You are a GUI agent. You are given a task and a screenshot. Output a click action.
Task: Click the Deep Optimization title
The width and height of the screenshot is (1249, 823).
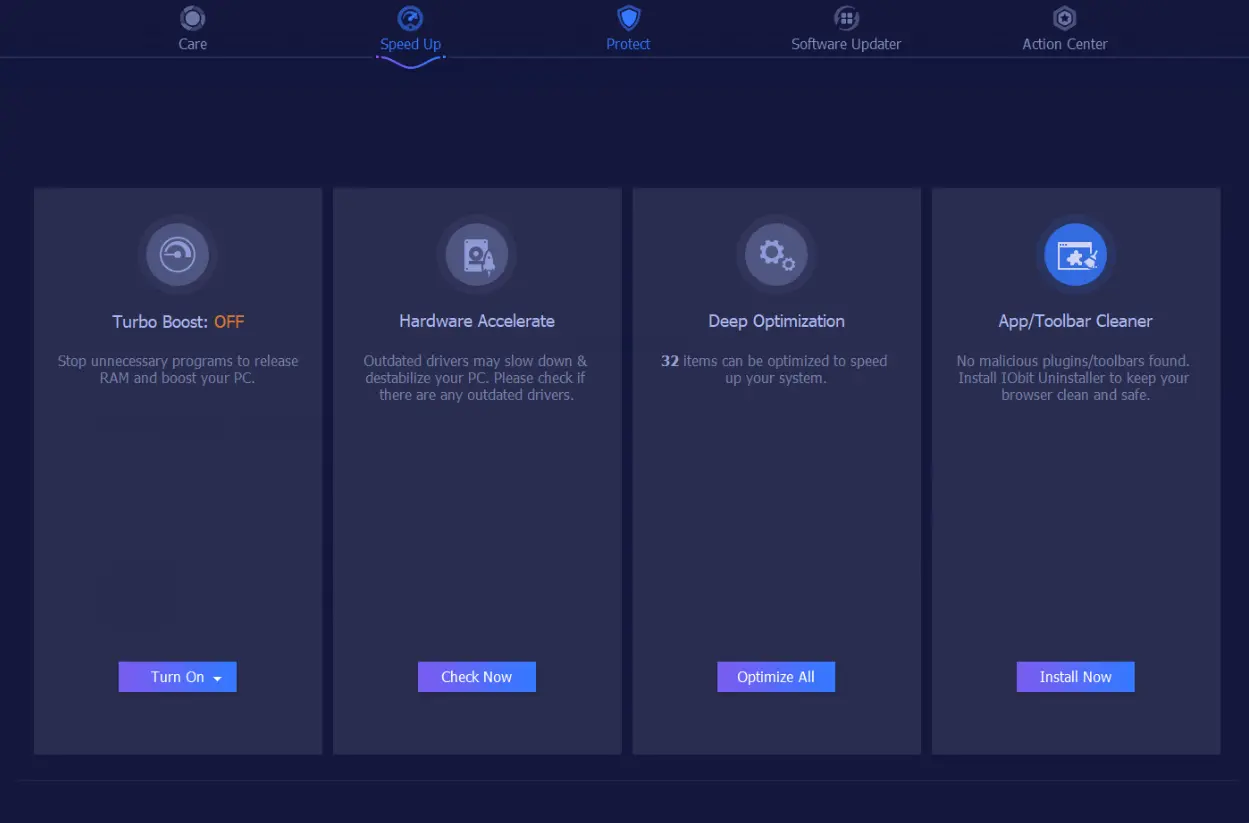[776, 321]
